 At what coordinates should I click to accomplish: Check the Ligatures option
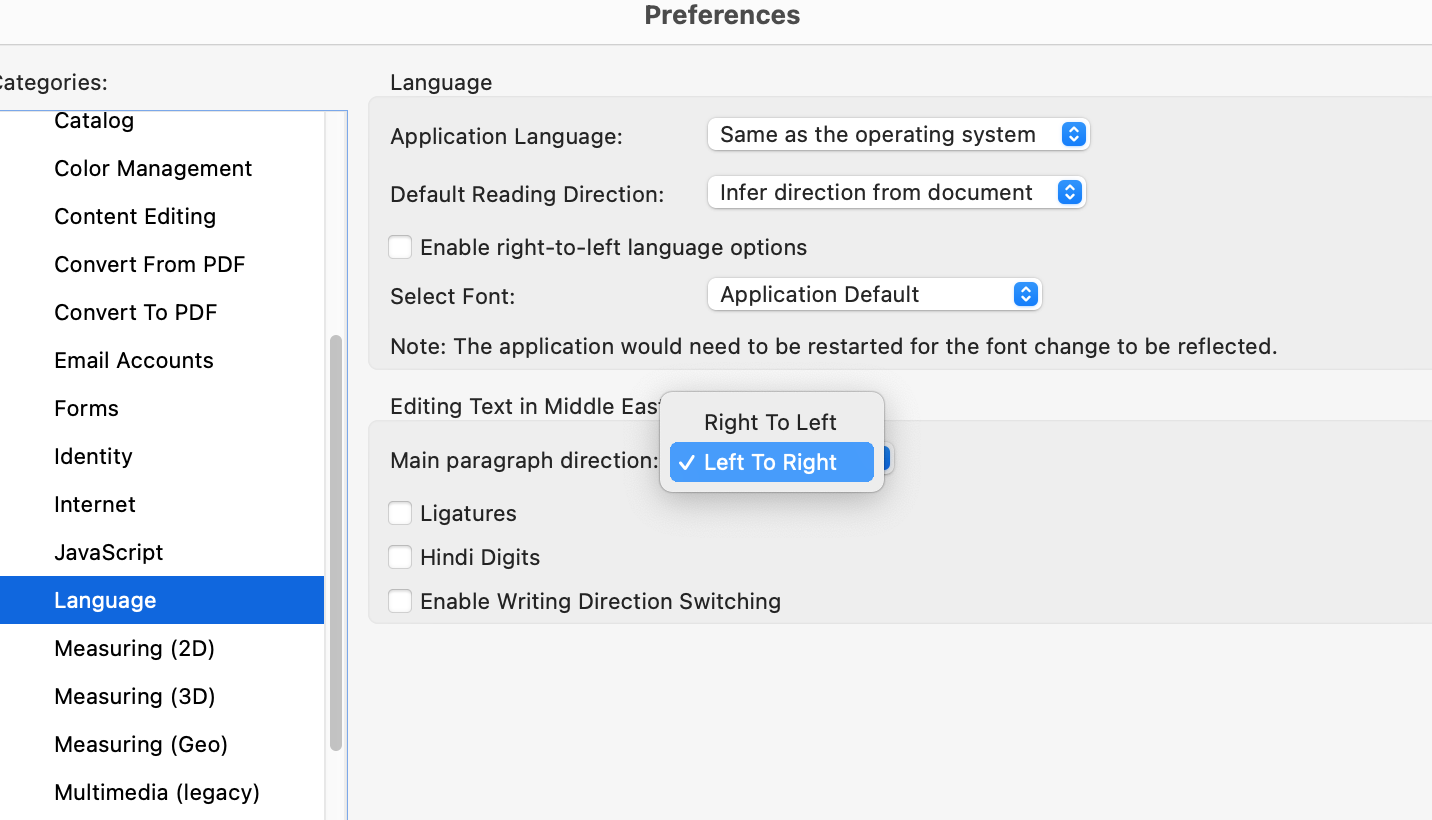pyautogui.click(x=400, y=513)
